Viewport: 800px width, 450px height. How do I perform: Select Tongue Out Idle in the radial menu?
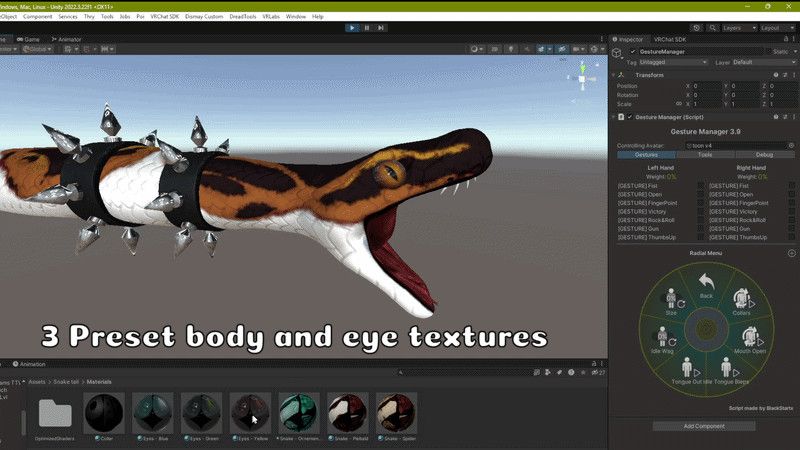(691, 371)
